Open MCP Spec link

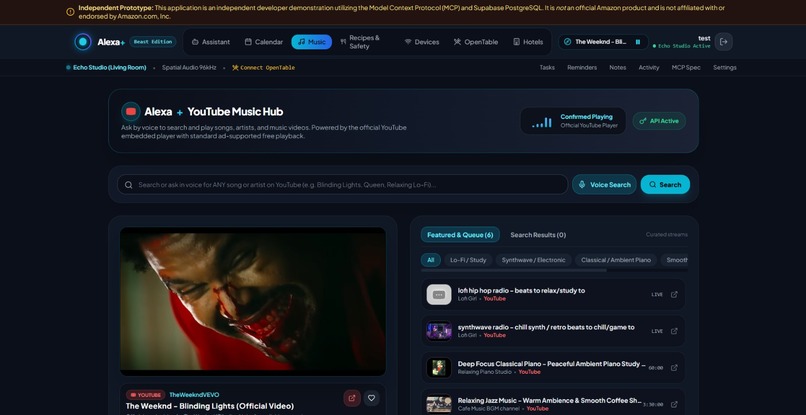click(686, 68)
